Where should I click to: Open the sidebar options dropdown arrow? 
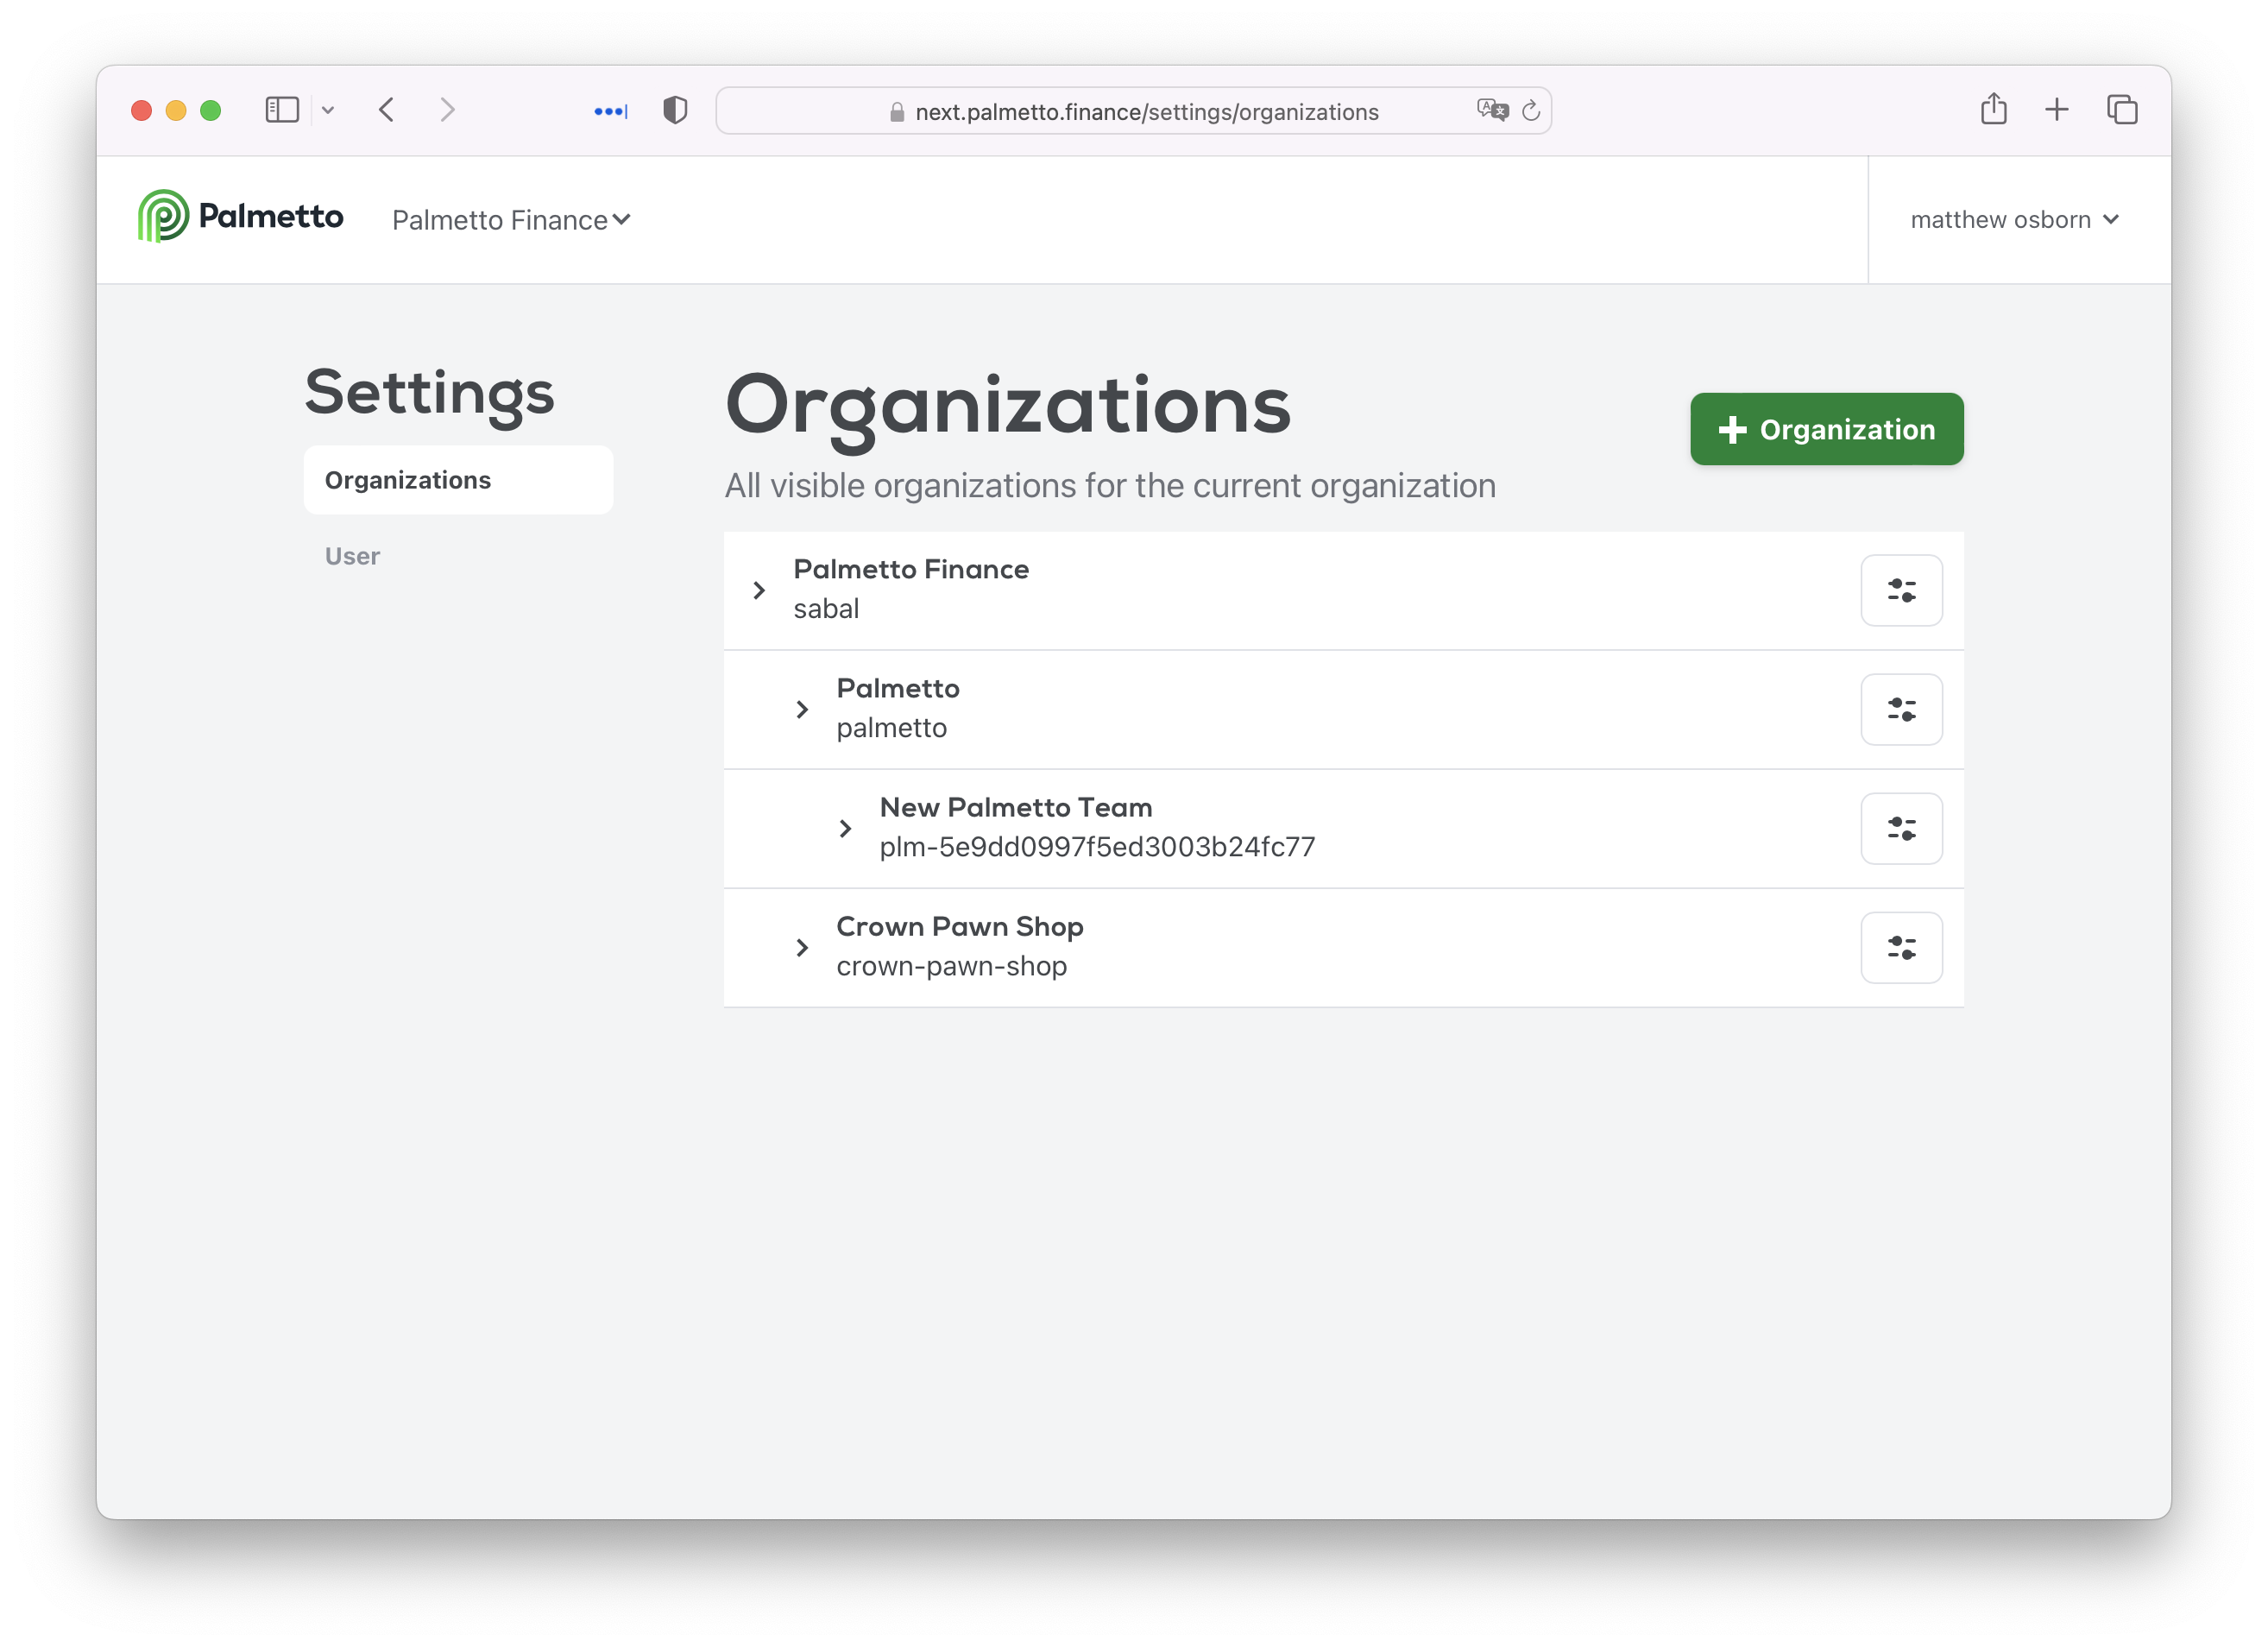tap(328, 111)
